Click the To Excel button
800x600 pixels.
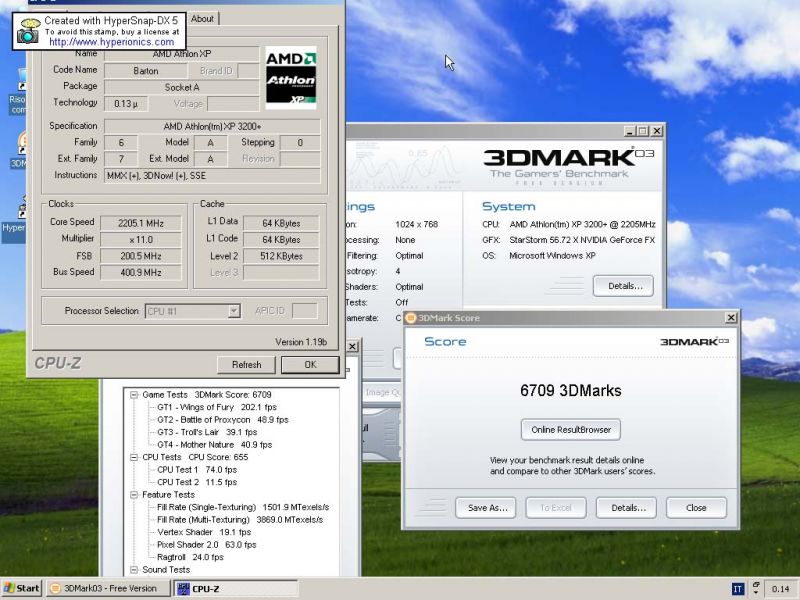point(556,508)
